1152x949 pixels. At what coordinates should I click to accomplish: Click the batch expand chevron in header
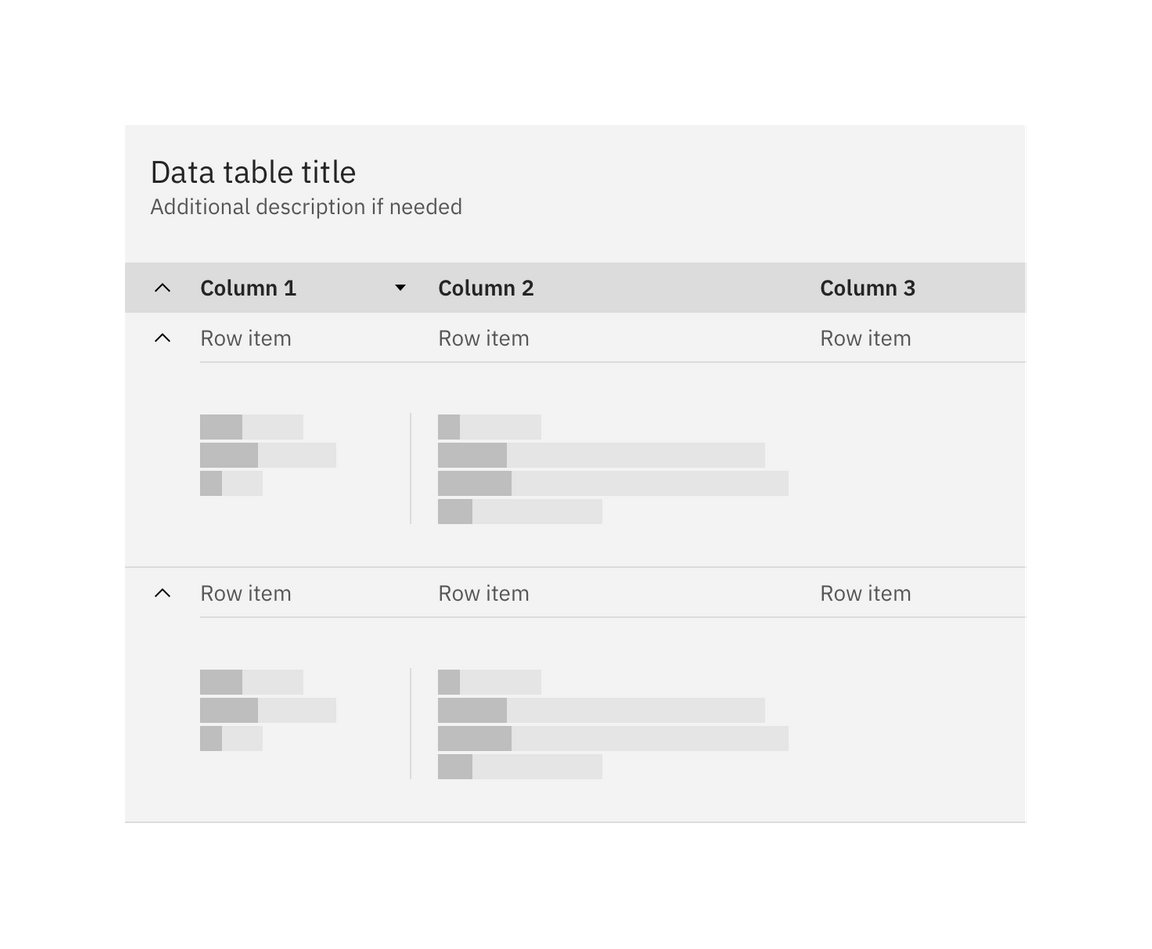165,288
